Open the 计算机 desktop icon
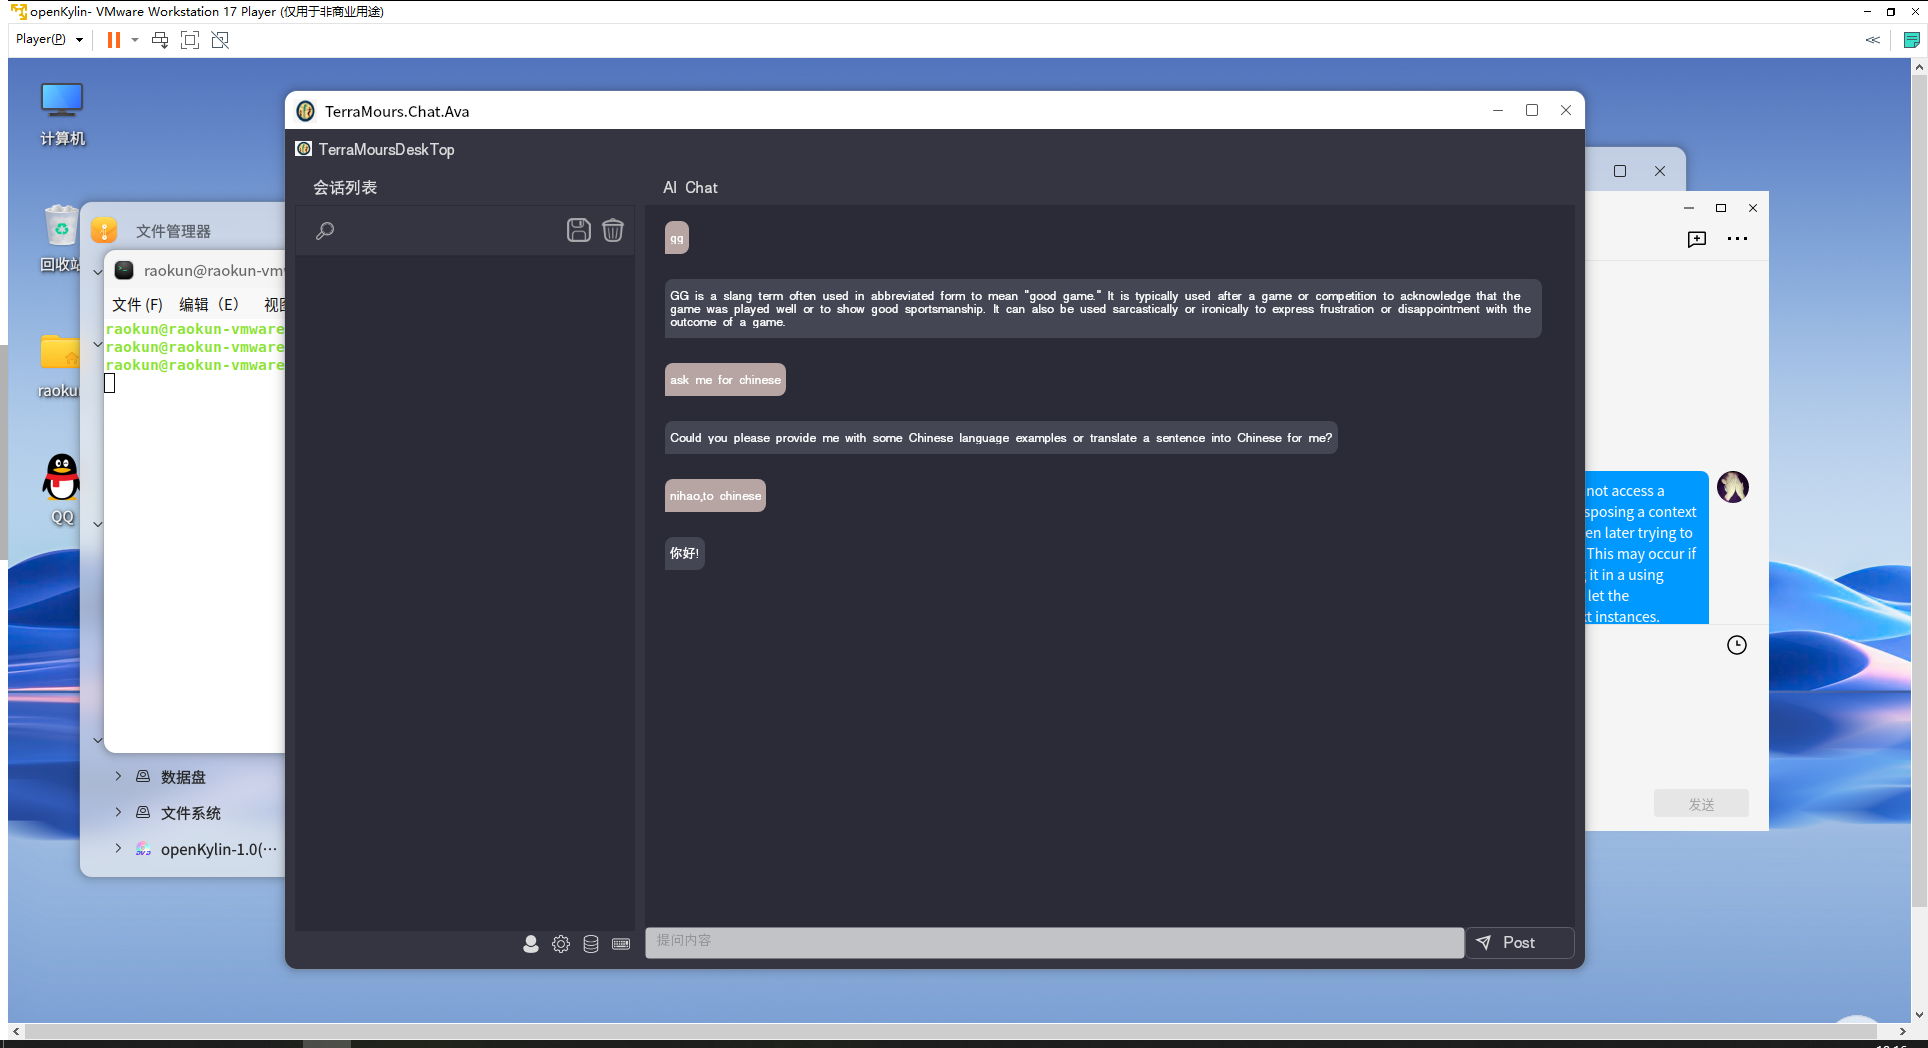 [x=62, y=114]
